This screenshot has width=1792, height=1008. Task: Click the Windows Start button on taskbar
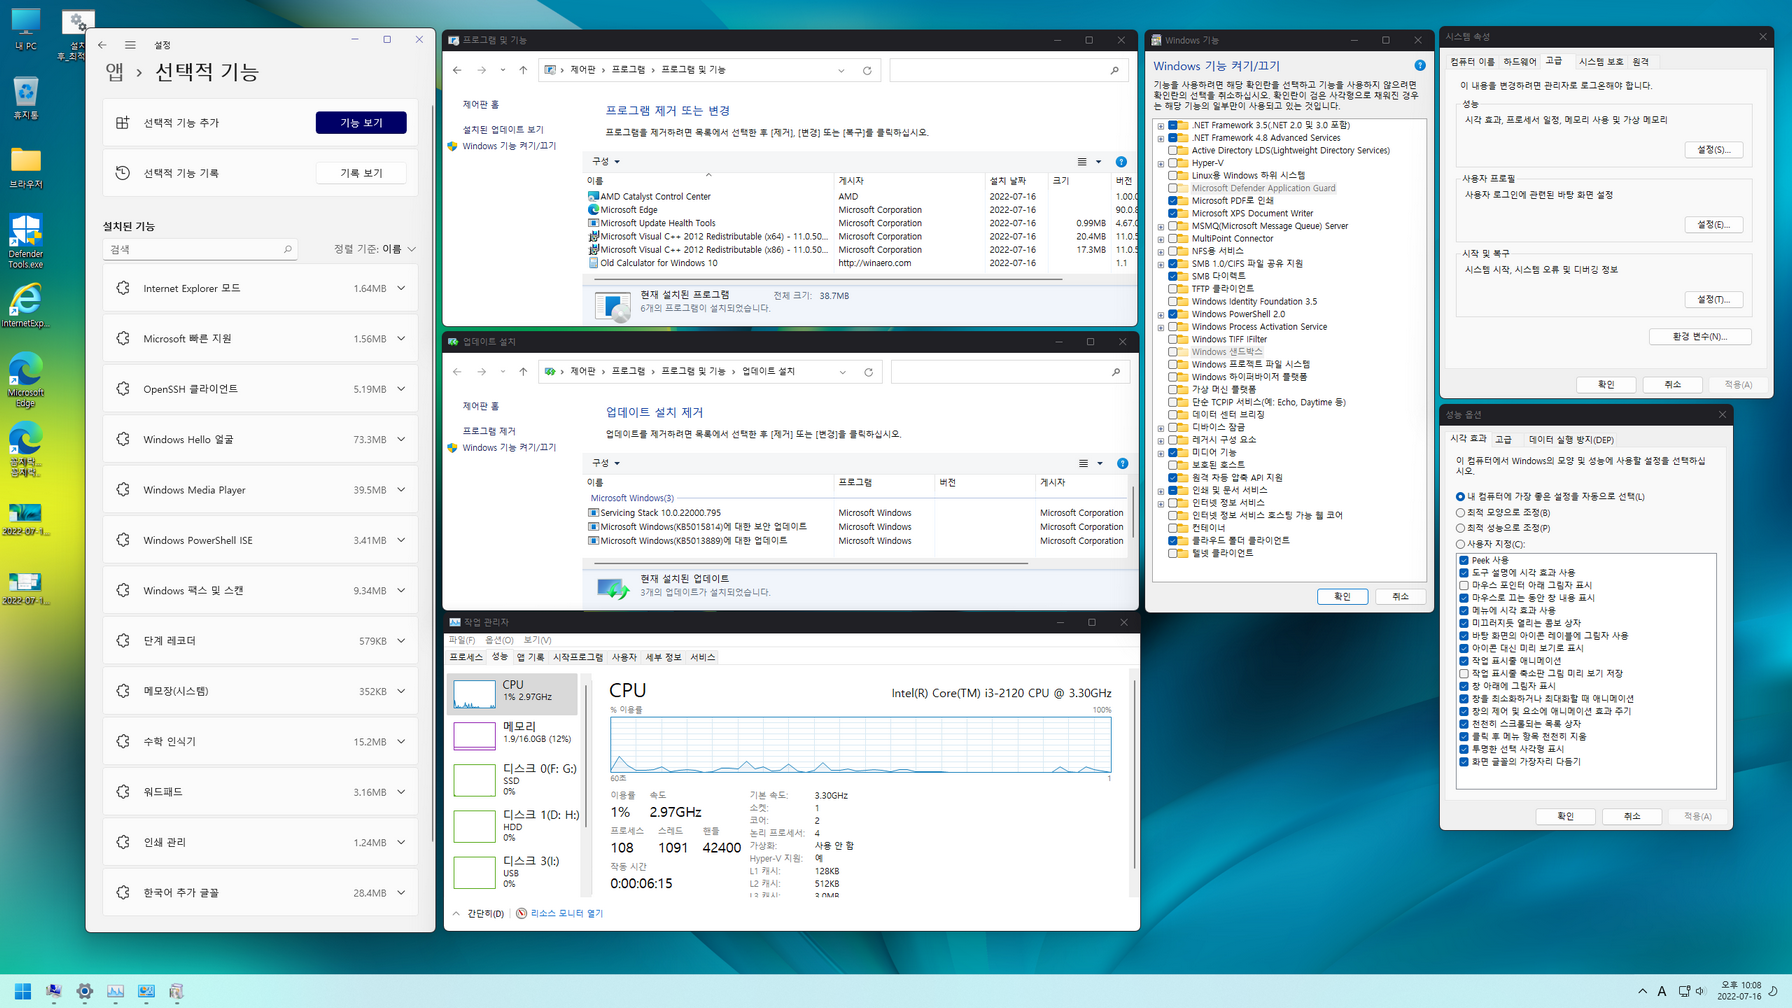pyautogui.click(x=22, y=991)
